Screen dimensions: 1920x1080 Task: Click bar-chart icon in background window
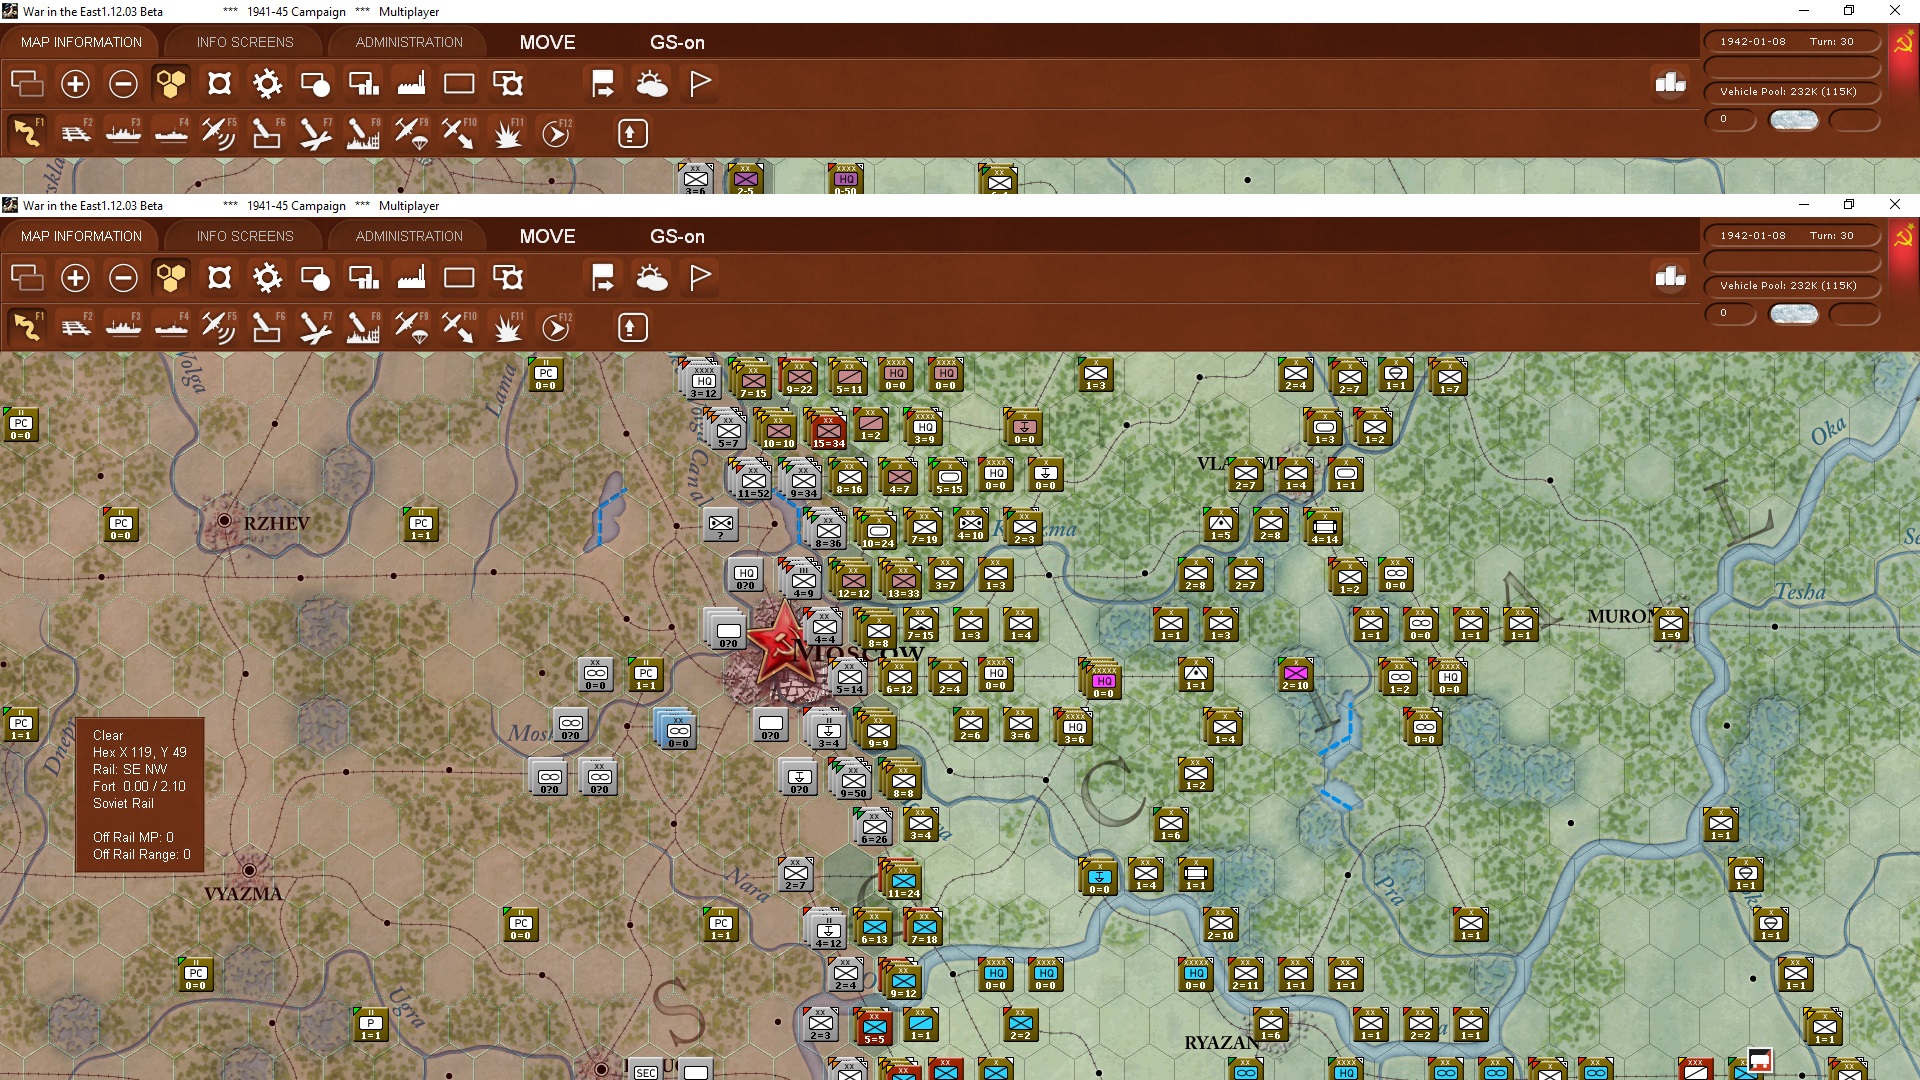click(x=1671, y=83)
